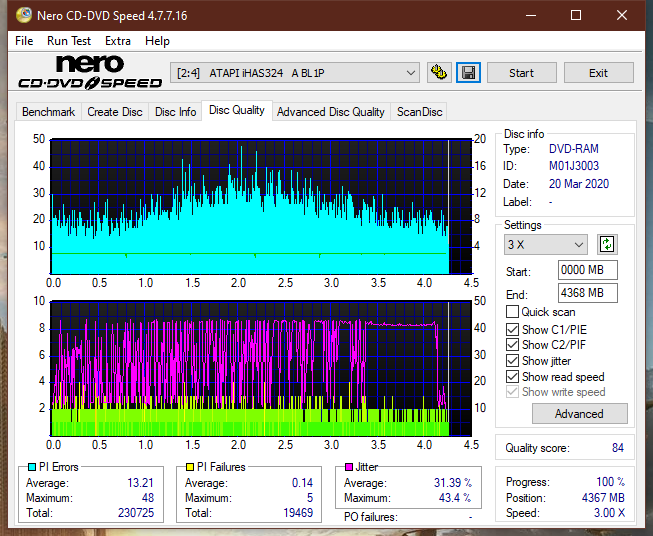Viewport: 653px width, 536px height.
Task: Click the PI Failures and jitter graph
Action: 261,369
